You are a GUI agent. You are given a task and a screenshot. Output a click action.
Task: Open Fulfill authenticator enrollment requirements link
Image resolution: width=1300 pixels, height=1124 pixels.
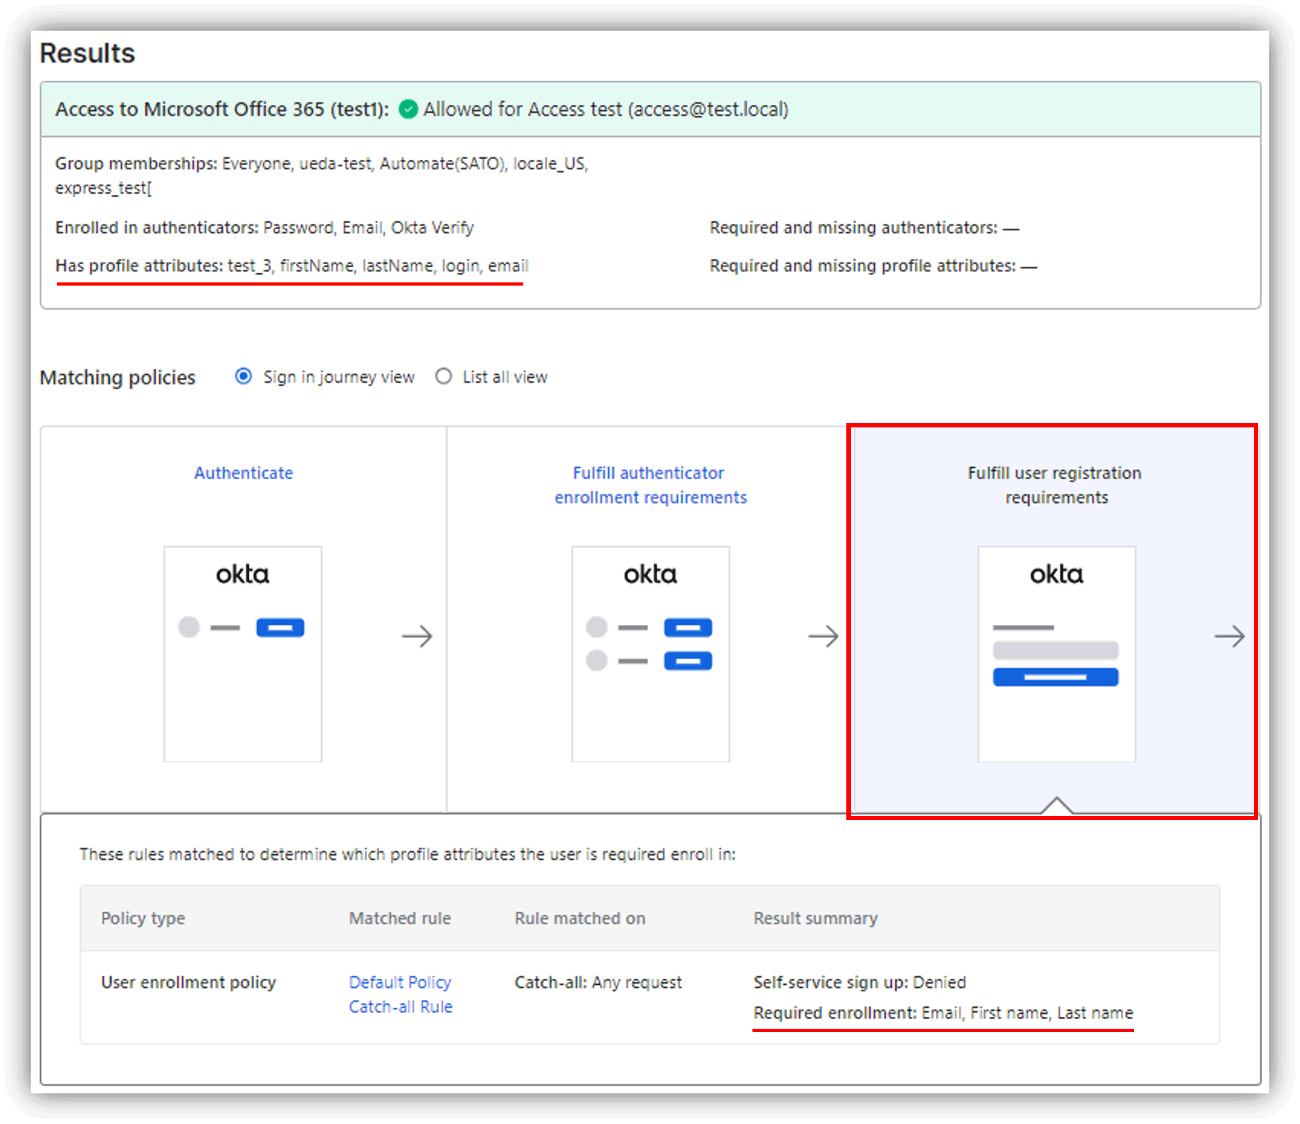[x=650, y=485]
